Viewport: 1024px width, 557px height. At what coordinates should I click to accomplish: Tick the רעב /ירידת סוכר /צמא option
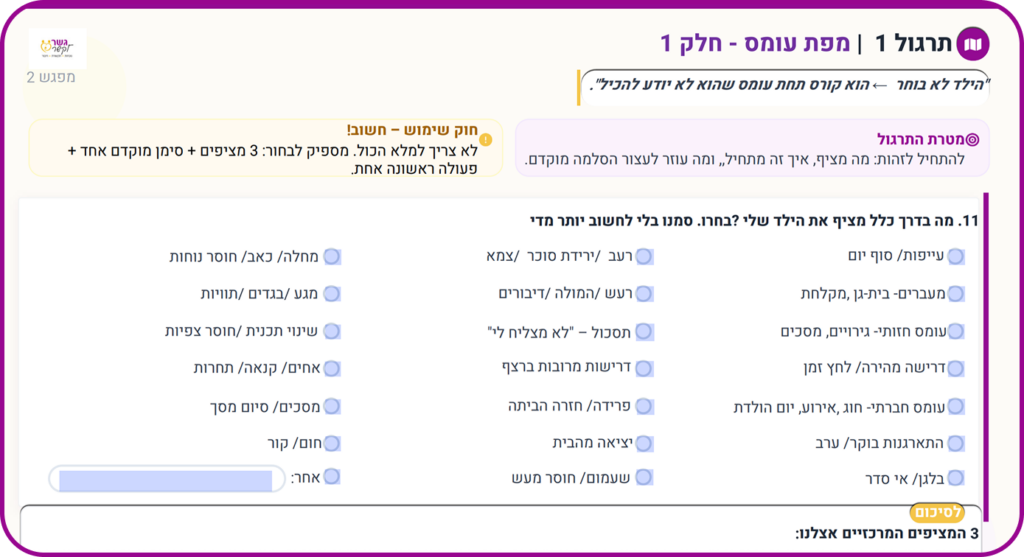point(644,257)
